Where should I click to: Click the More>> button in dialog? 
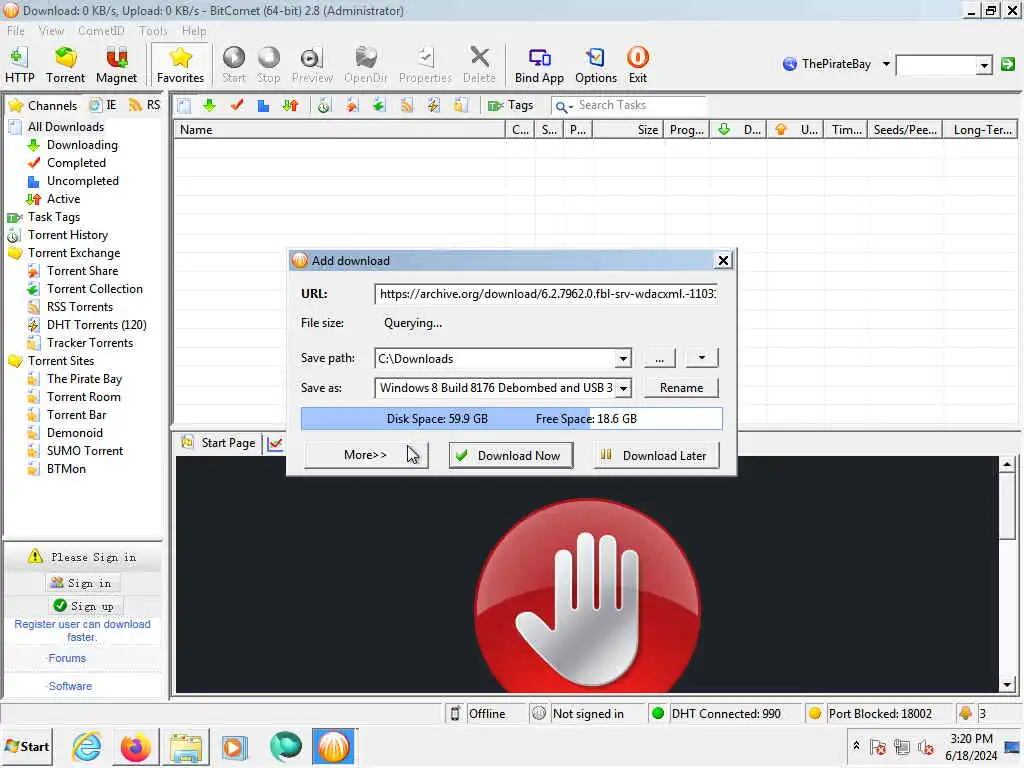pos(365,455)
